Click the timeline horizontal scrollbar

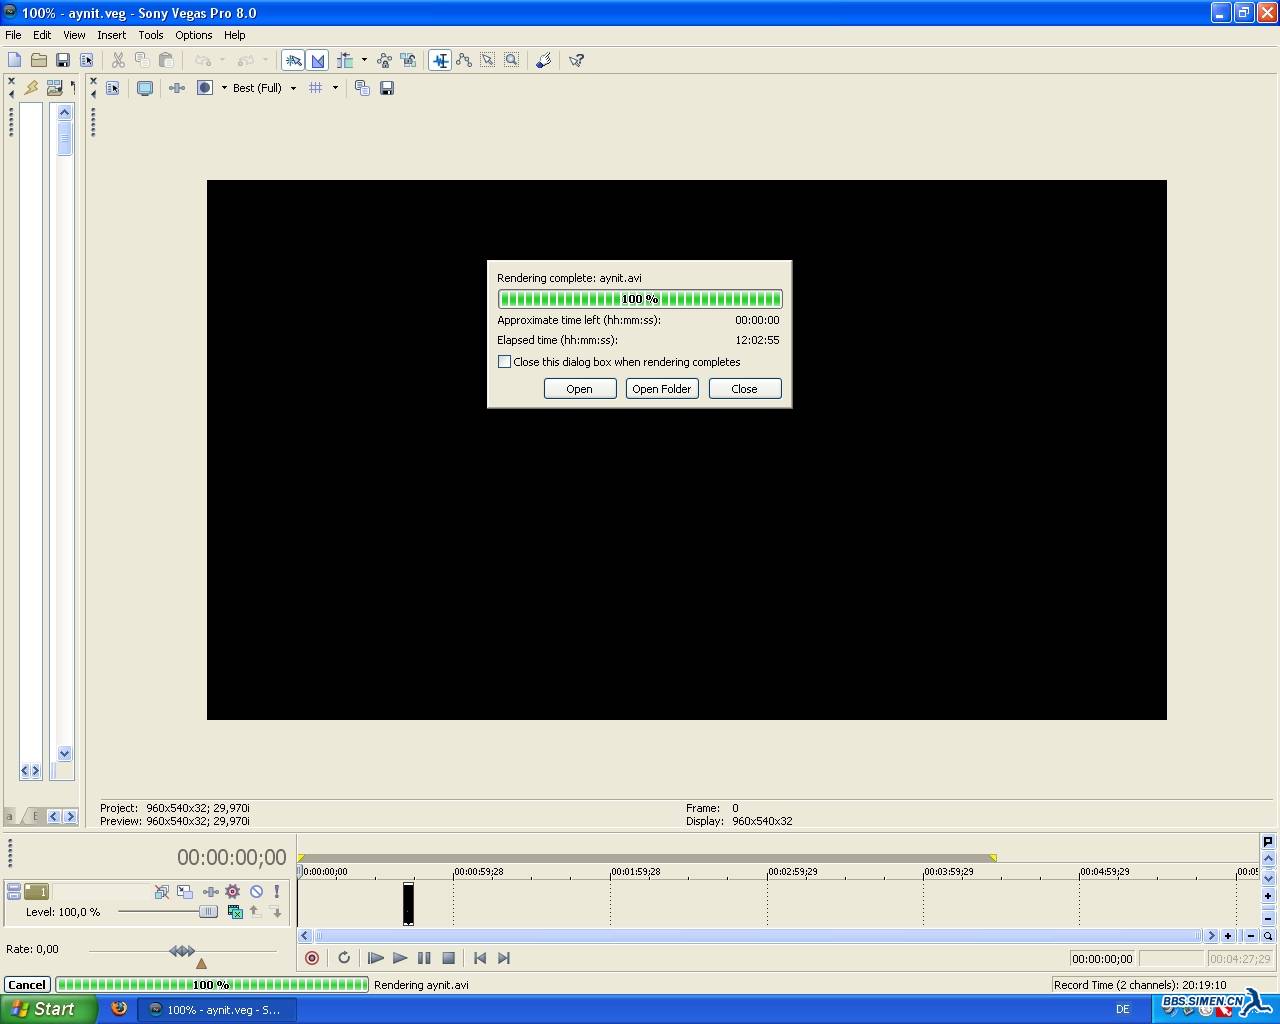coord(759,936)
